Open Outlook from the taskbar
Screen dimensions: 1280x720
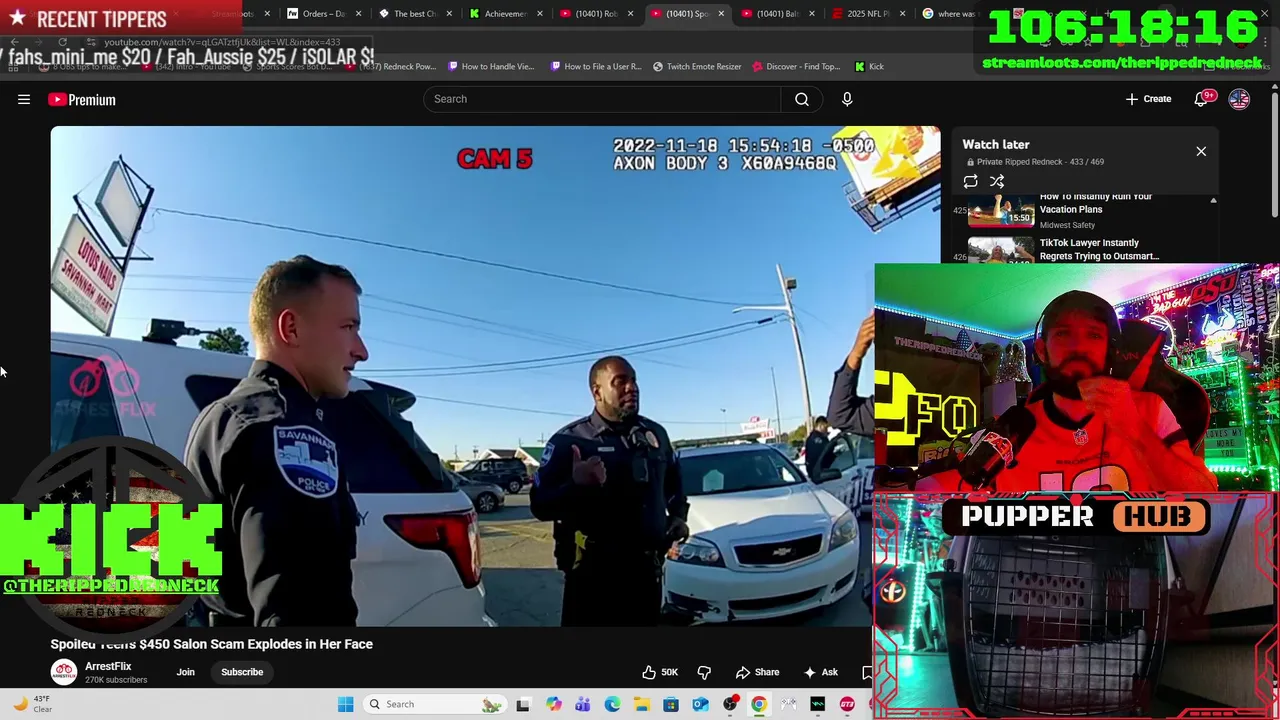click(700, 704)
